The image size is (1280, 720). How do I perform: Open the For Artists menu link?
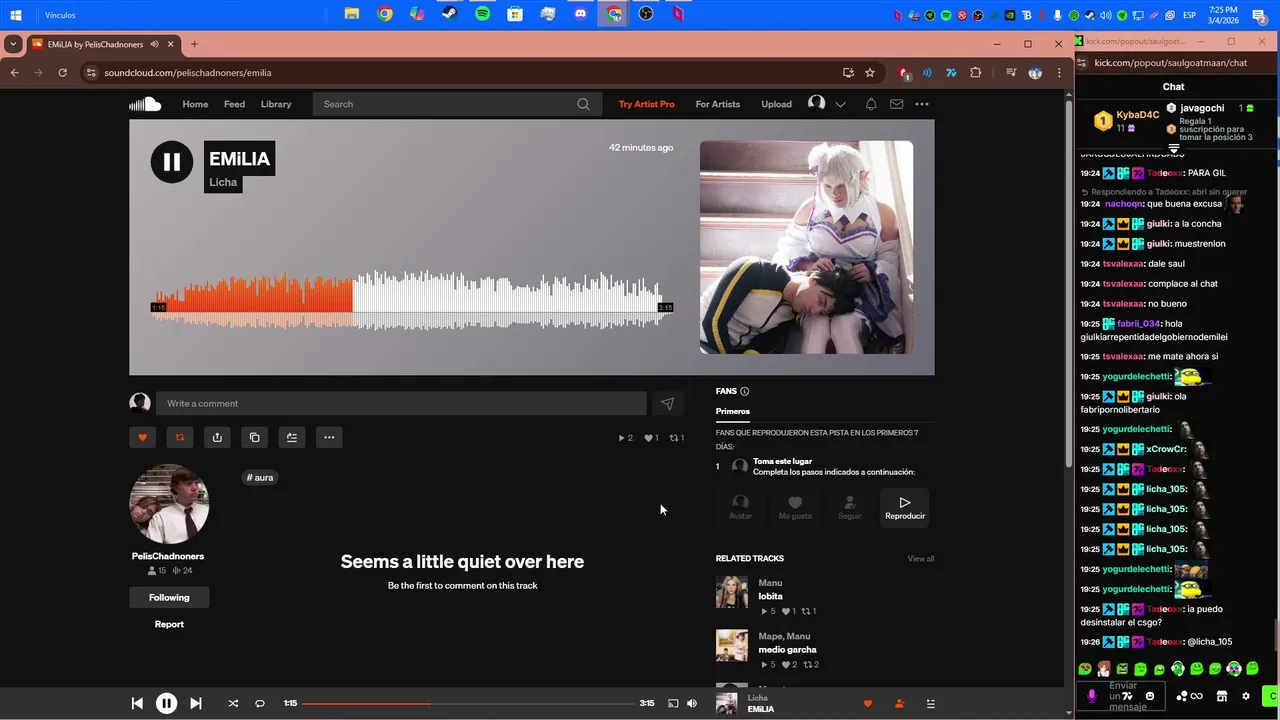point(718,104)
